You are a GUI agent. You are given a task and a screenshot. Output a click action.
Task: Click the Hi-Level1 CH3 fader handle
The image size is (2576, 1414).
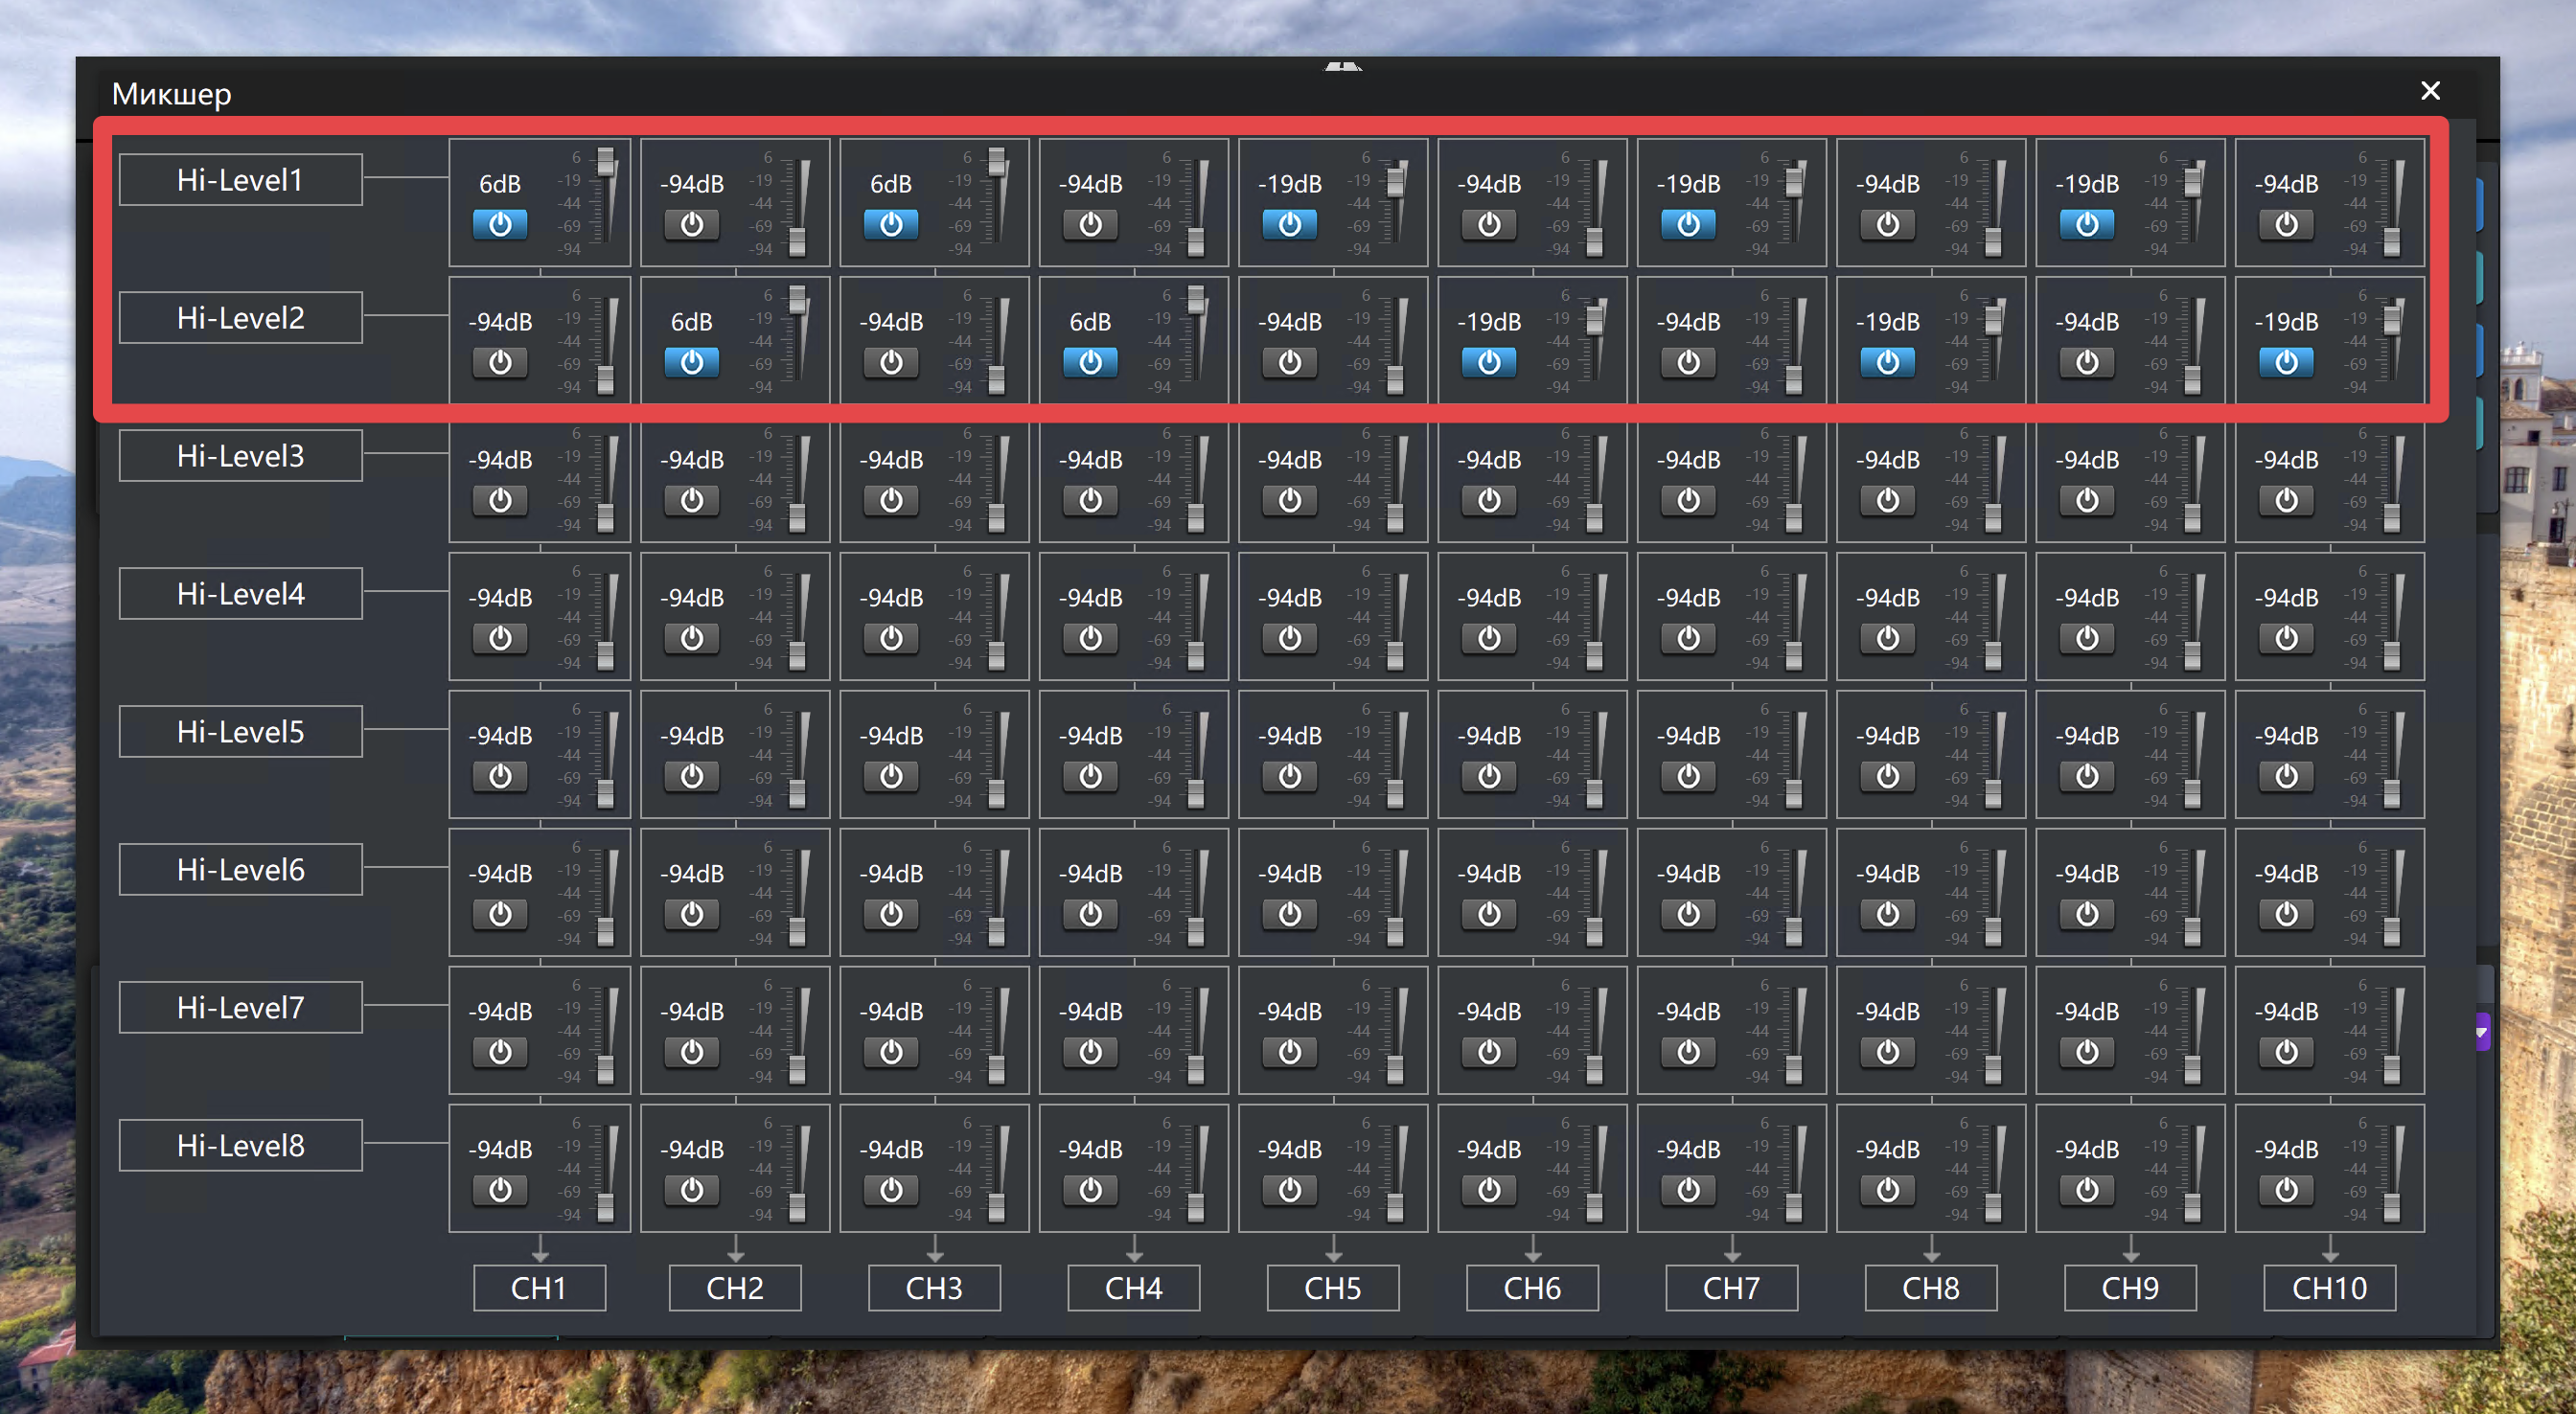pos(997,160)
